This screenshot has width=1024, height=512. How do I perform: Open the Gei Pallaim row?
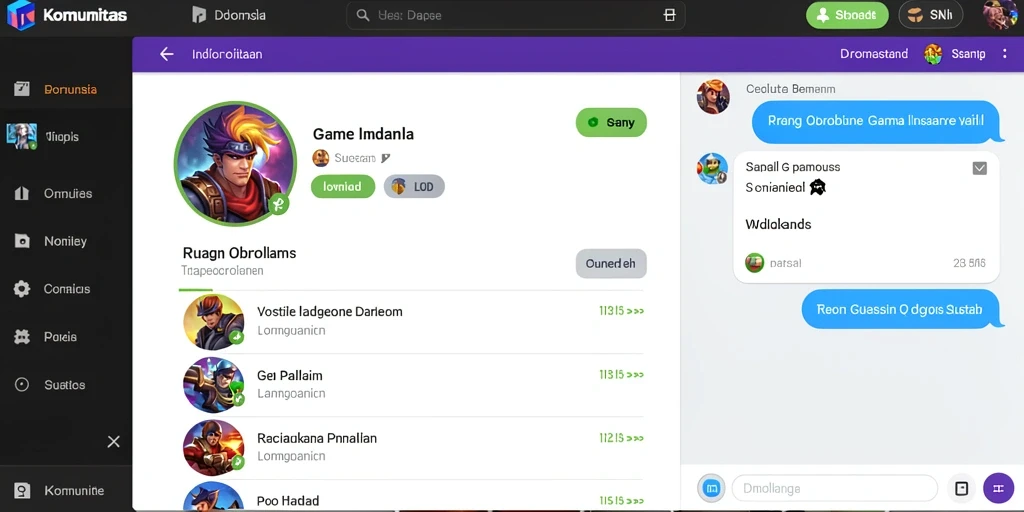click(x=411, y=385)
